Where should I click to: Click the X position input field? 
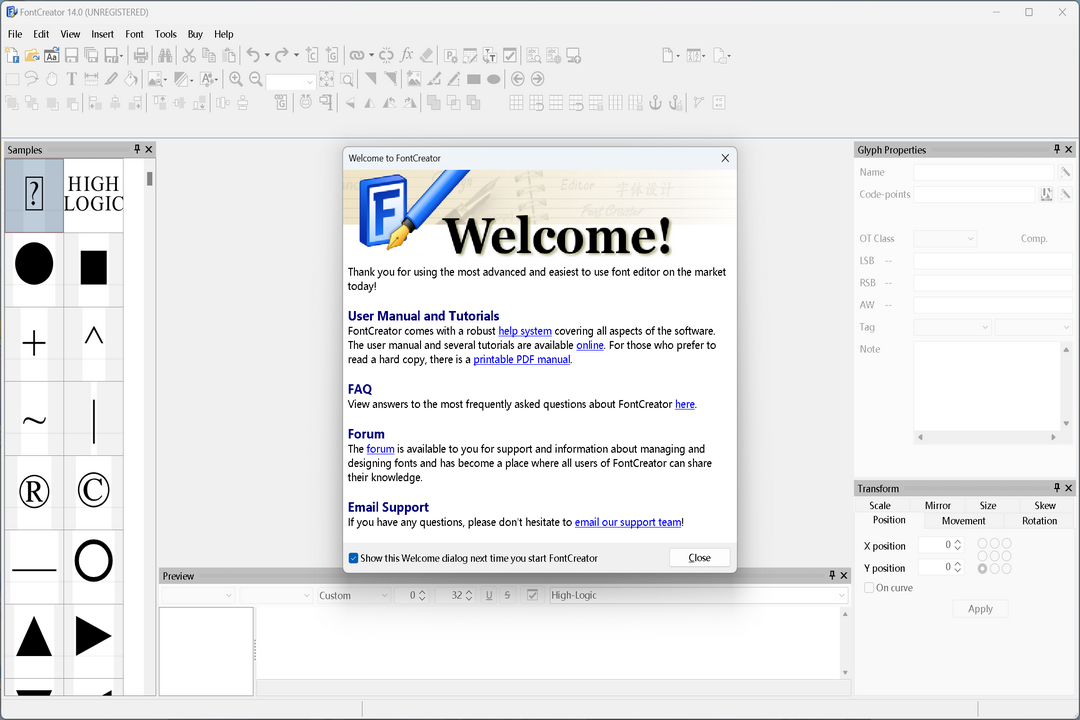[x=933, y=546]
